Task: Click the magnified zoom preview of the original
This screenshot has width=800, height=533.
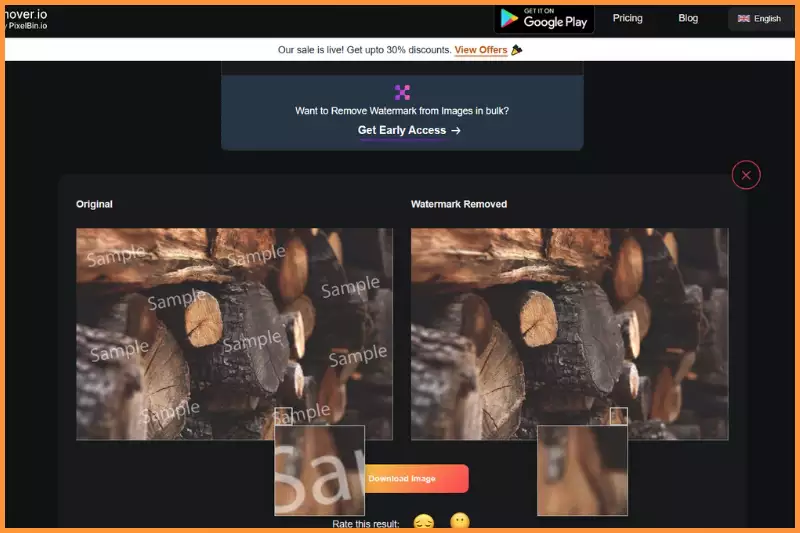Action: (x=319, y=470)
